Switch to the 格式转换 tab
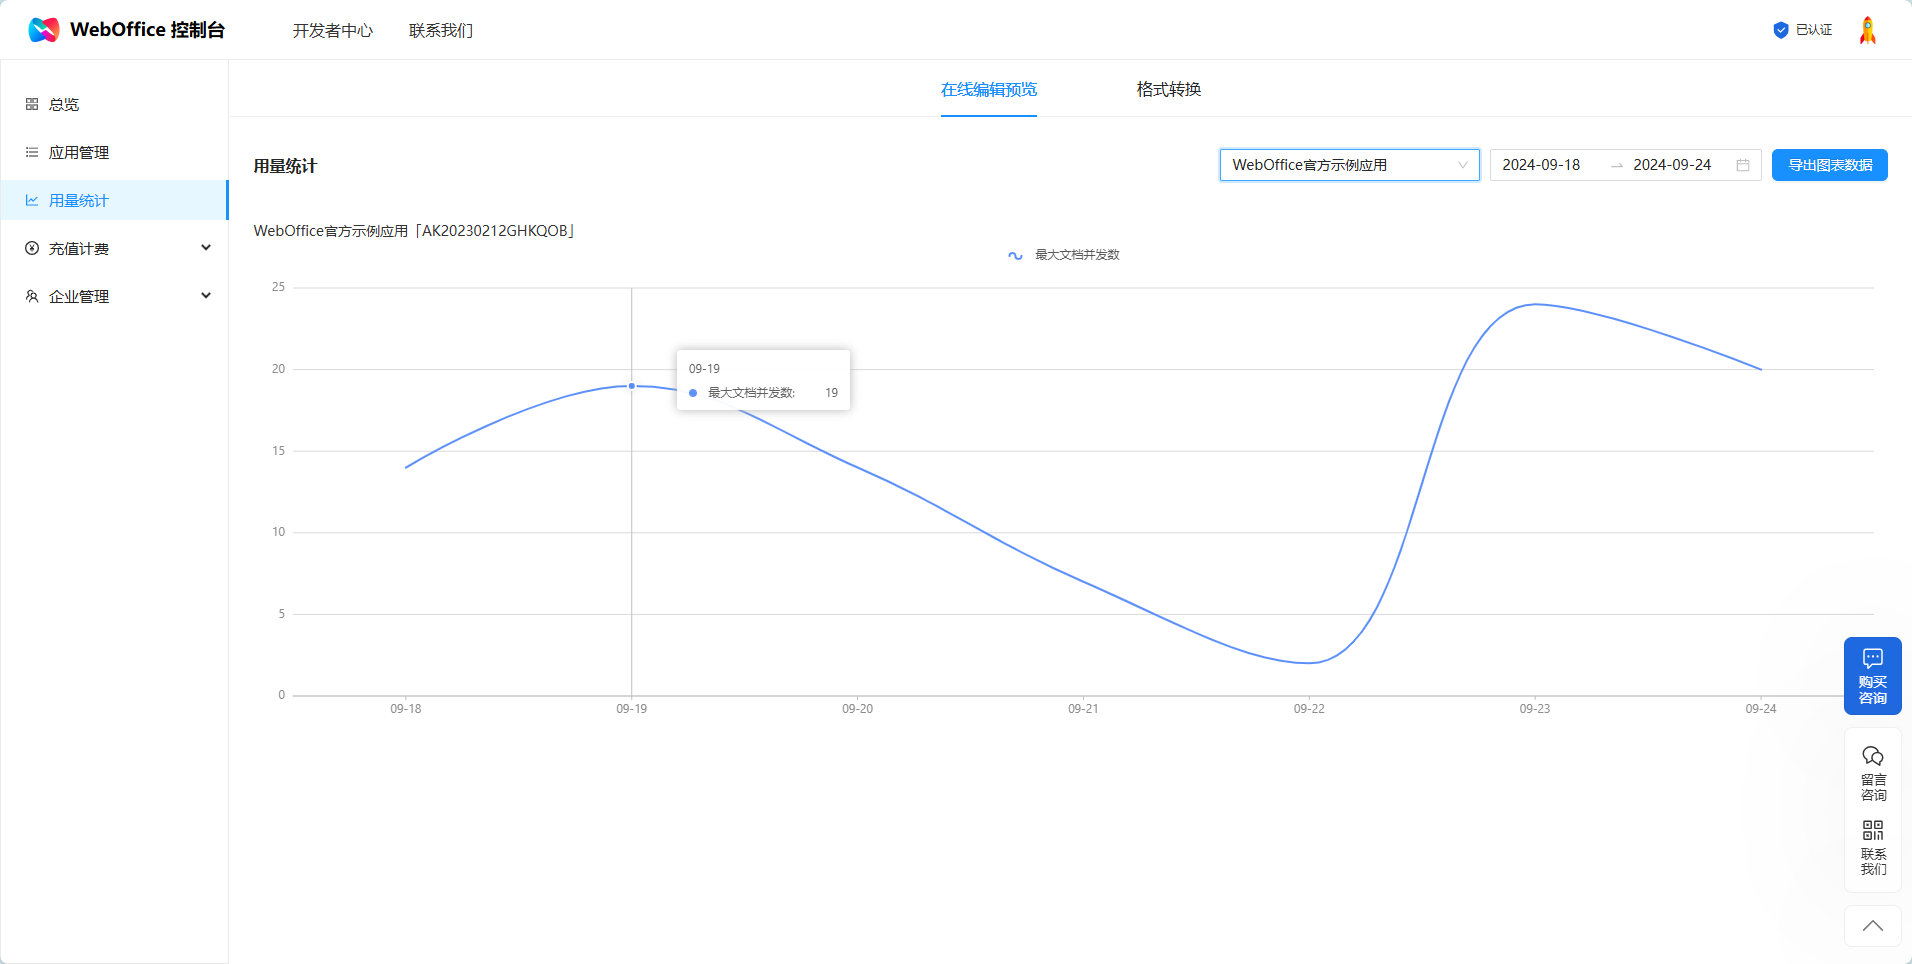This screenshot has height=964, width=1912. (x=1168, y=90)
